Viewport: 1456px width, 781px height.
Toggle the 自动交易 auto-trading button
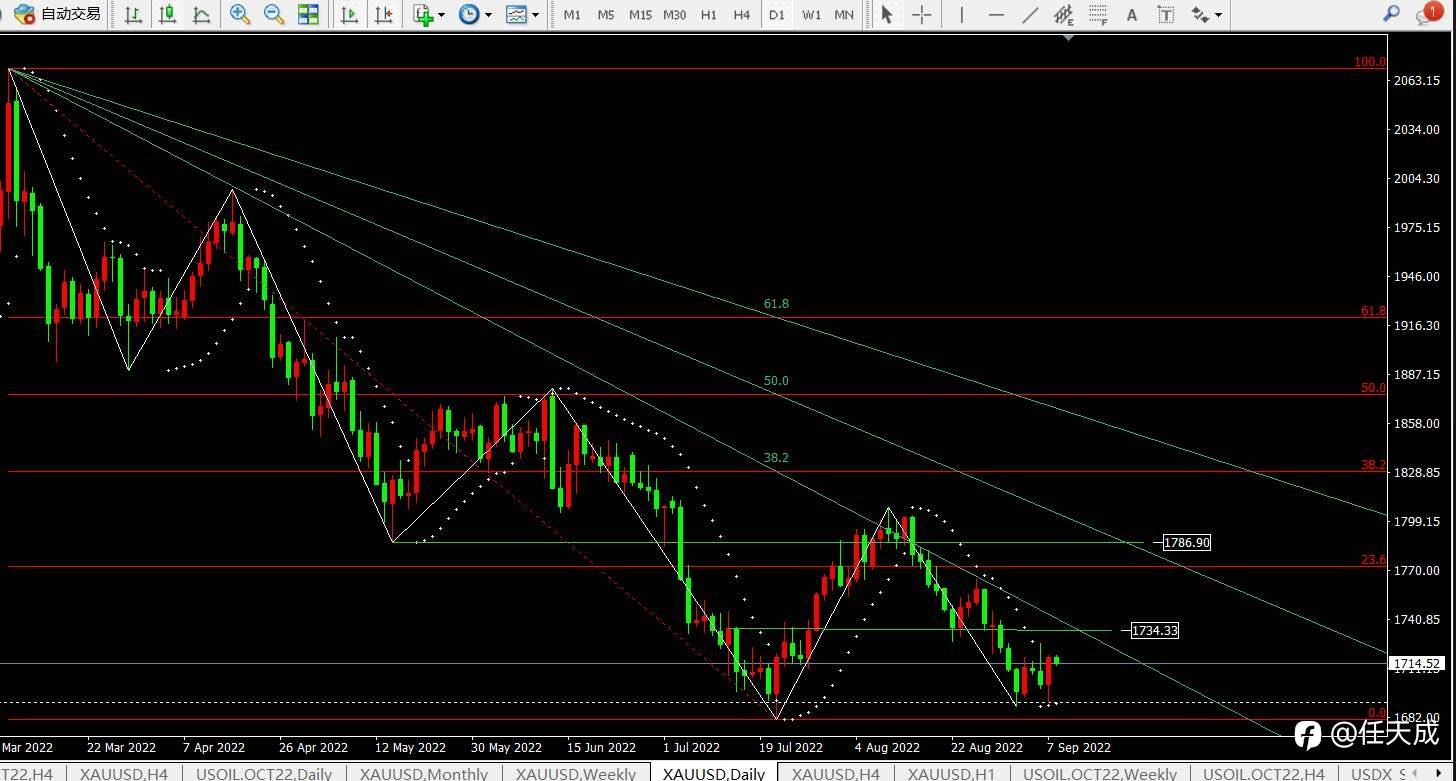(56, 14)
